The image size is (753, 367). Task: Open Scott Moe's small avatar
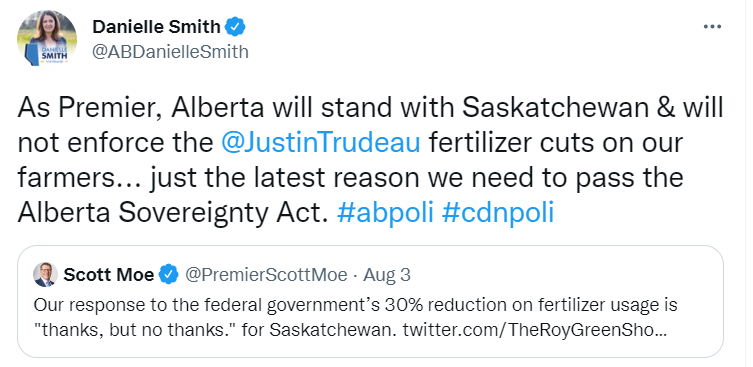[x=46, y=275]
